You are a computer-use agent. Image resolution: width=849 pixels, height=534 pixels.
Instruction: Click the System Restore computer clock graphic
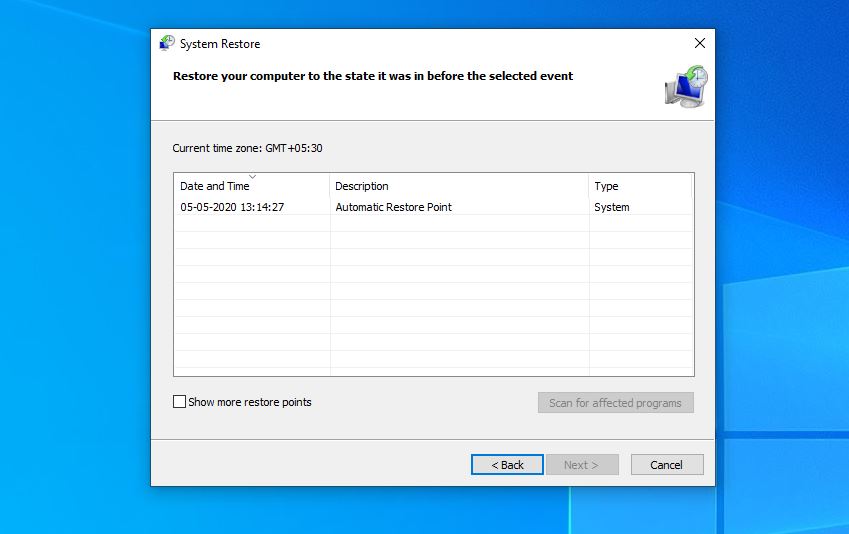point(686,87)
